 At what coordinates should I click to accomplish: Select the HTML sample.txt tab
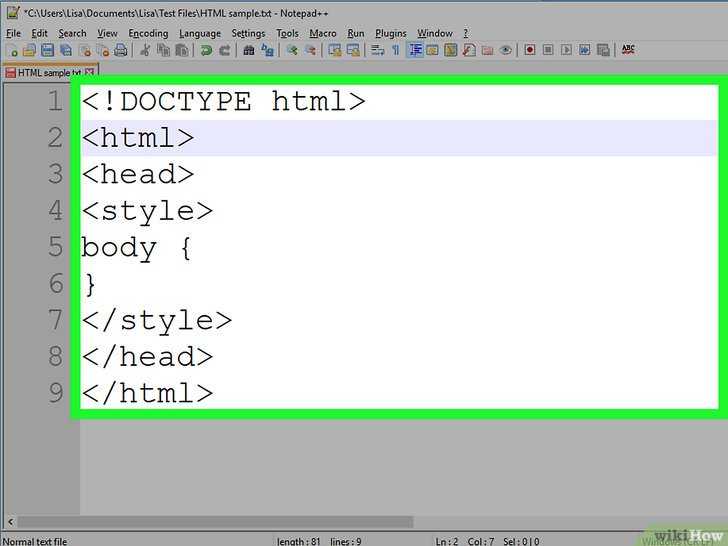(49, 73)
